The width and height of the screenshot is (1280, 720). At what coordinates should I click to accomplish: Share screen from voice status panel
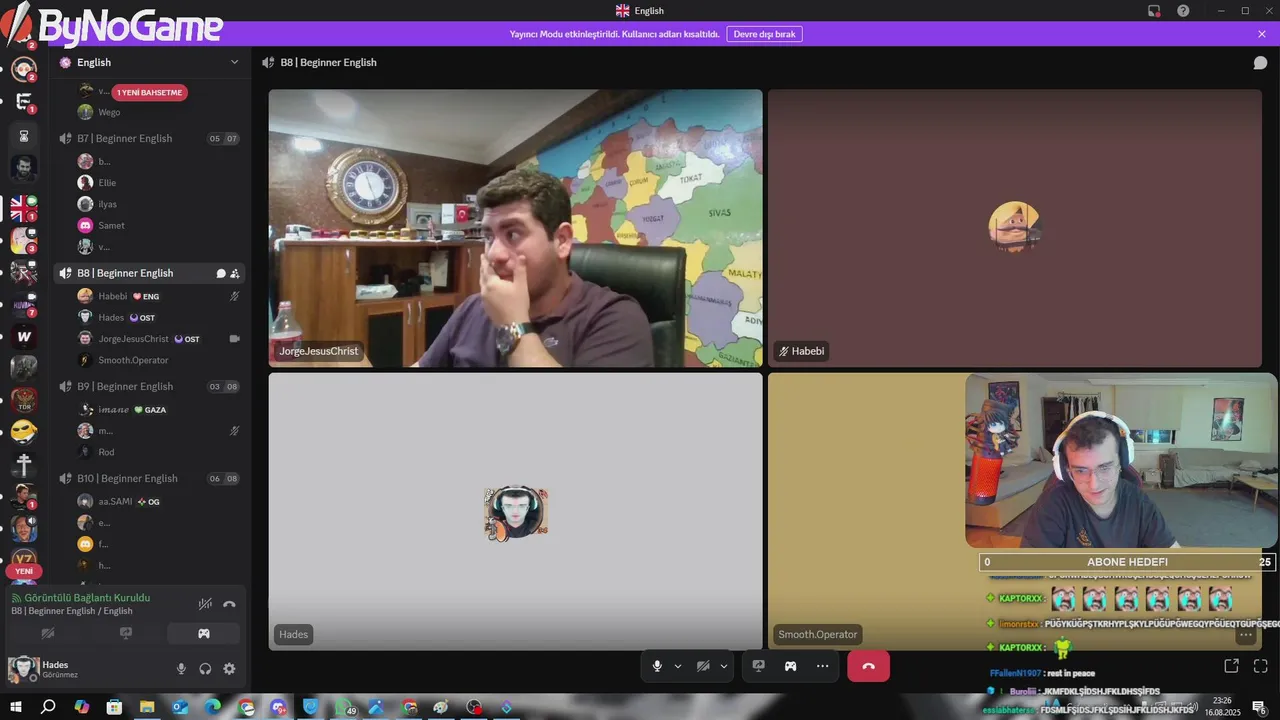(x=126, y=633)
